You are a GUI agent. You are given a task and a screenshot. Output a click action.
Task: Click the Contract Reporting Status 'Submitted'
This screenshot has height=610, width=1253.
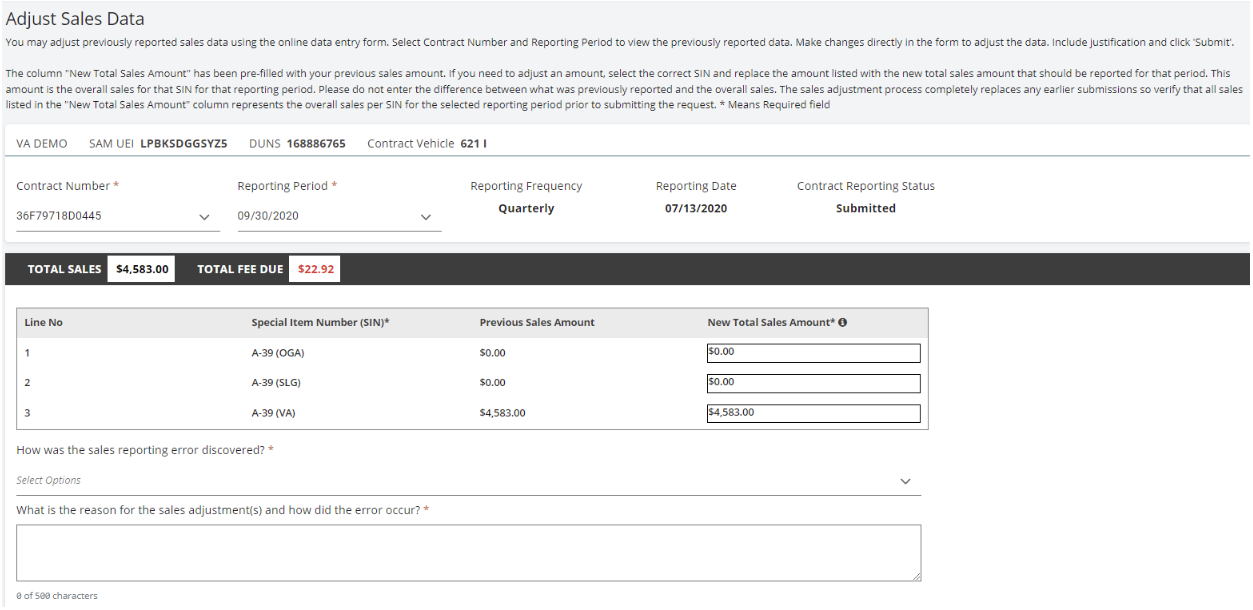(x=866, y=208)
